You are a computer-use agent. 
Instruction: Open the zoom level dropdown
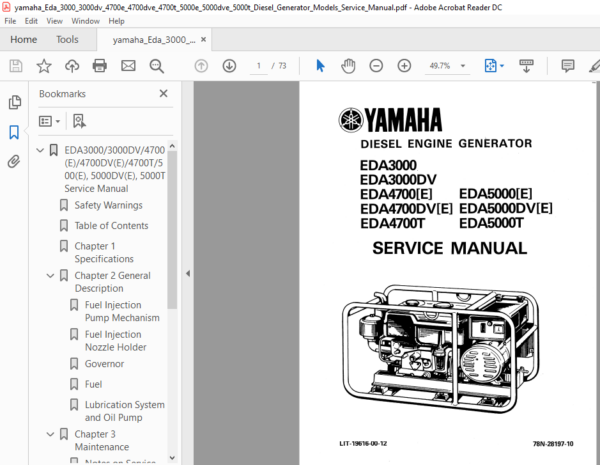tap(463, 66)
